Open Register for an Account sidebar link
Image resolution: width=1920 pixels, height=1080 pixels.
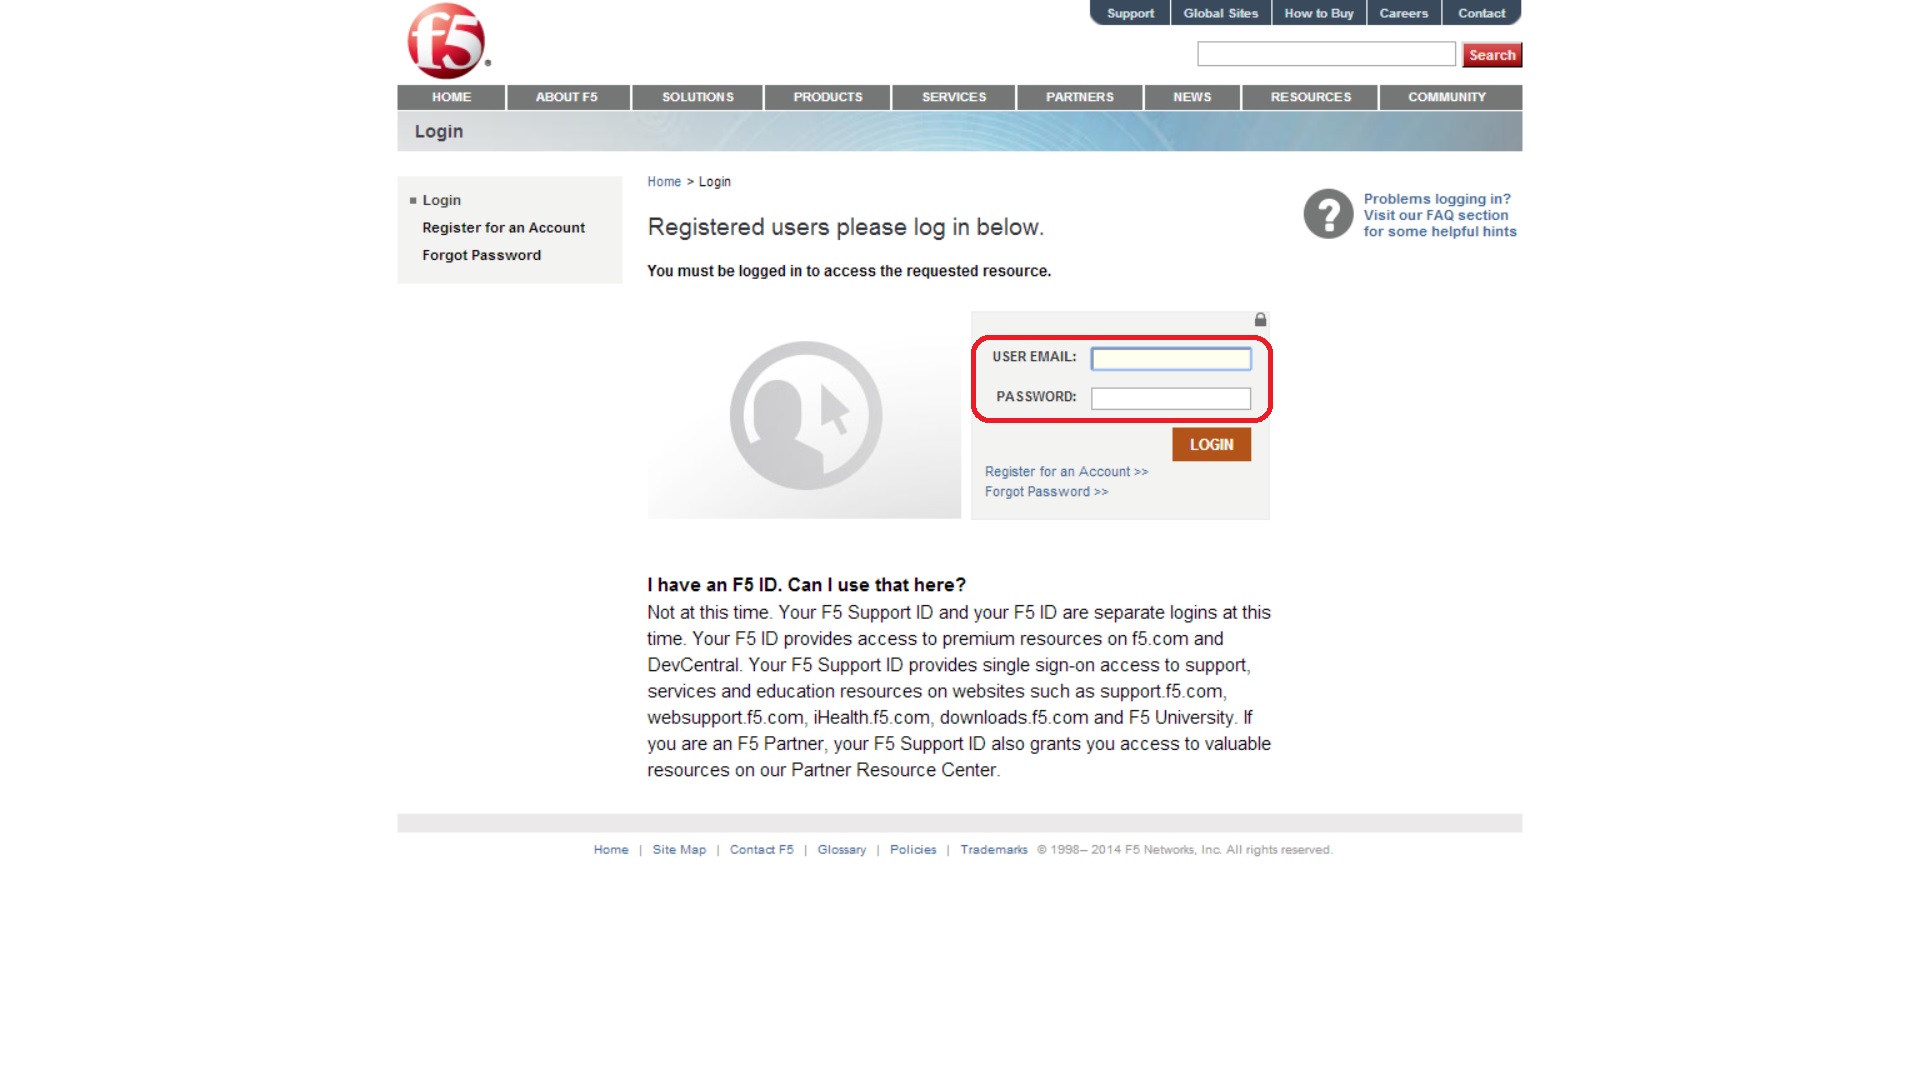coord(503,228)
